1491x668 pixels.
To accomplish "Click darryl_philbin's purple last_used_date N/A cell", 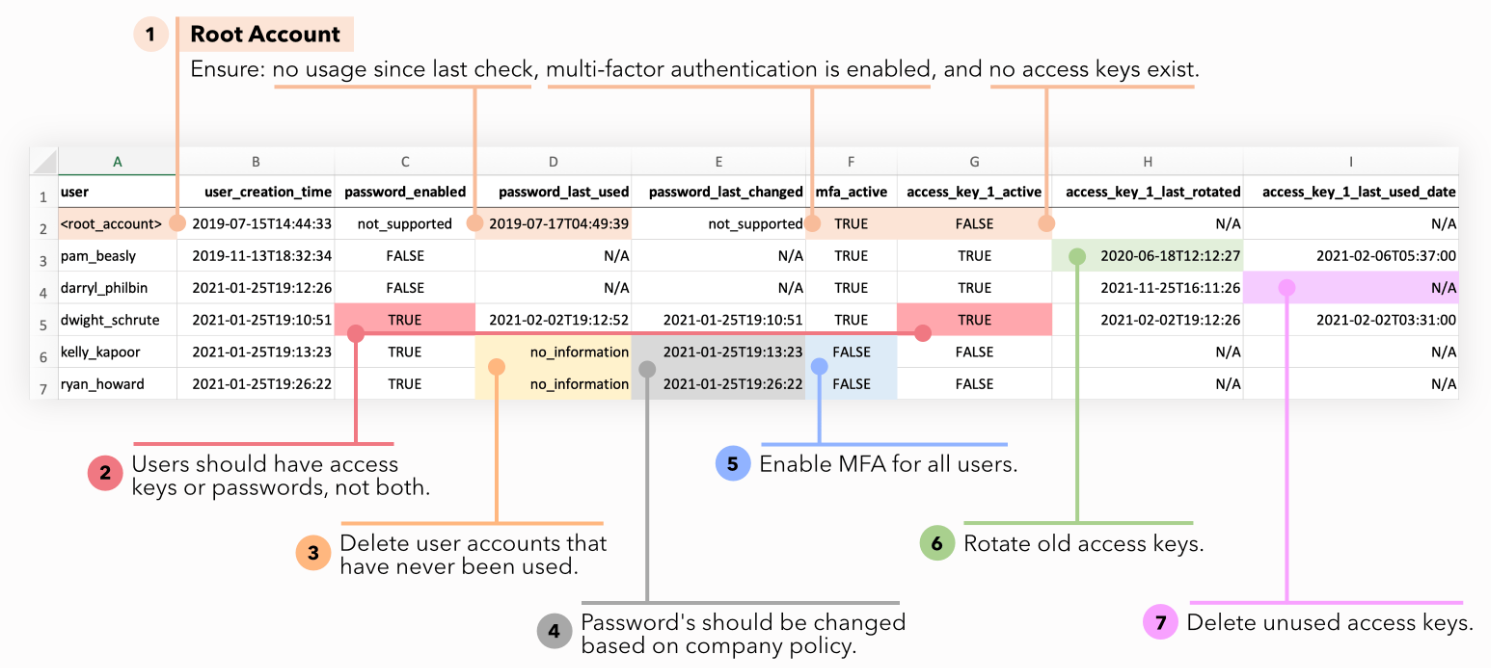I will [1351, 288].
